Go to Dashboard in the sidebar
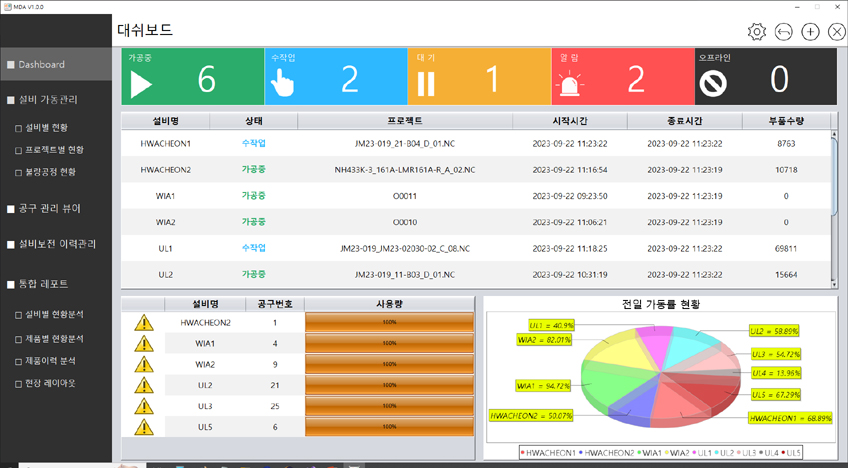This screenshot has height=468, width=848. point(41,65)
